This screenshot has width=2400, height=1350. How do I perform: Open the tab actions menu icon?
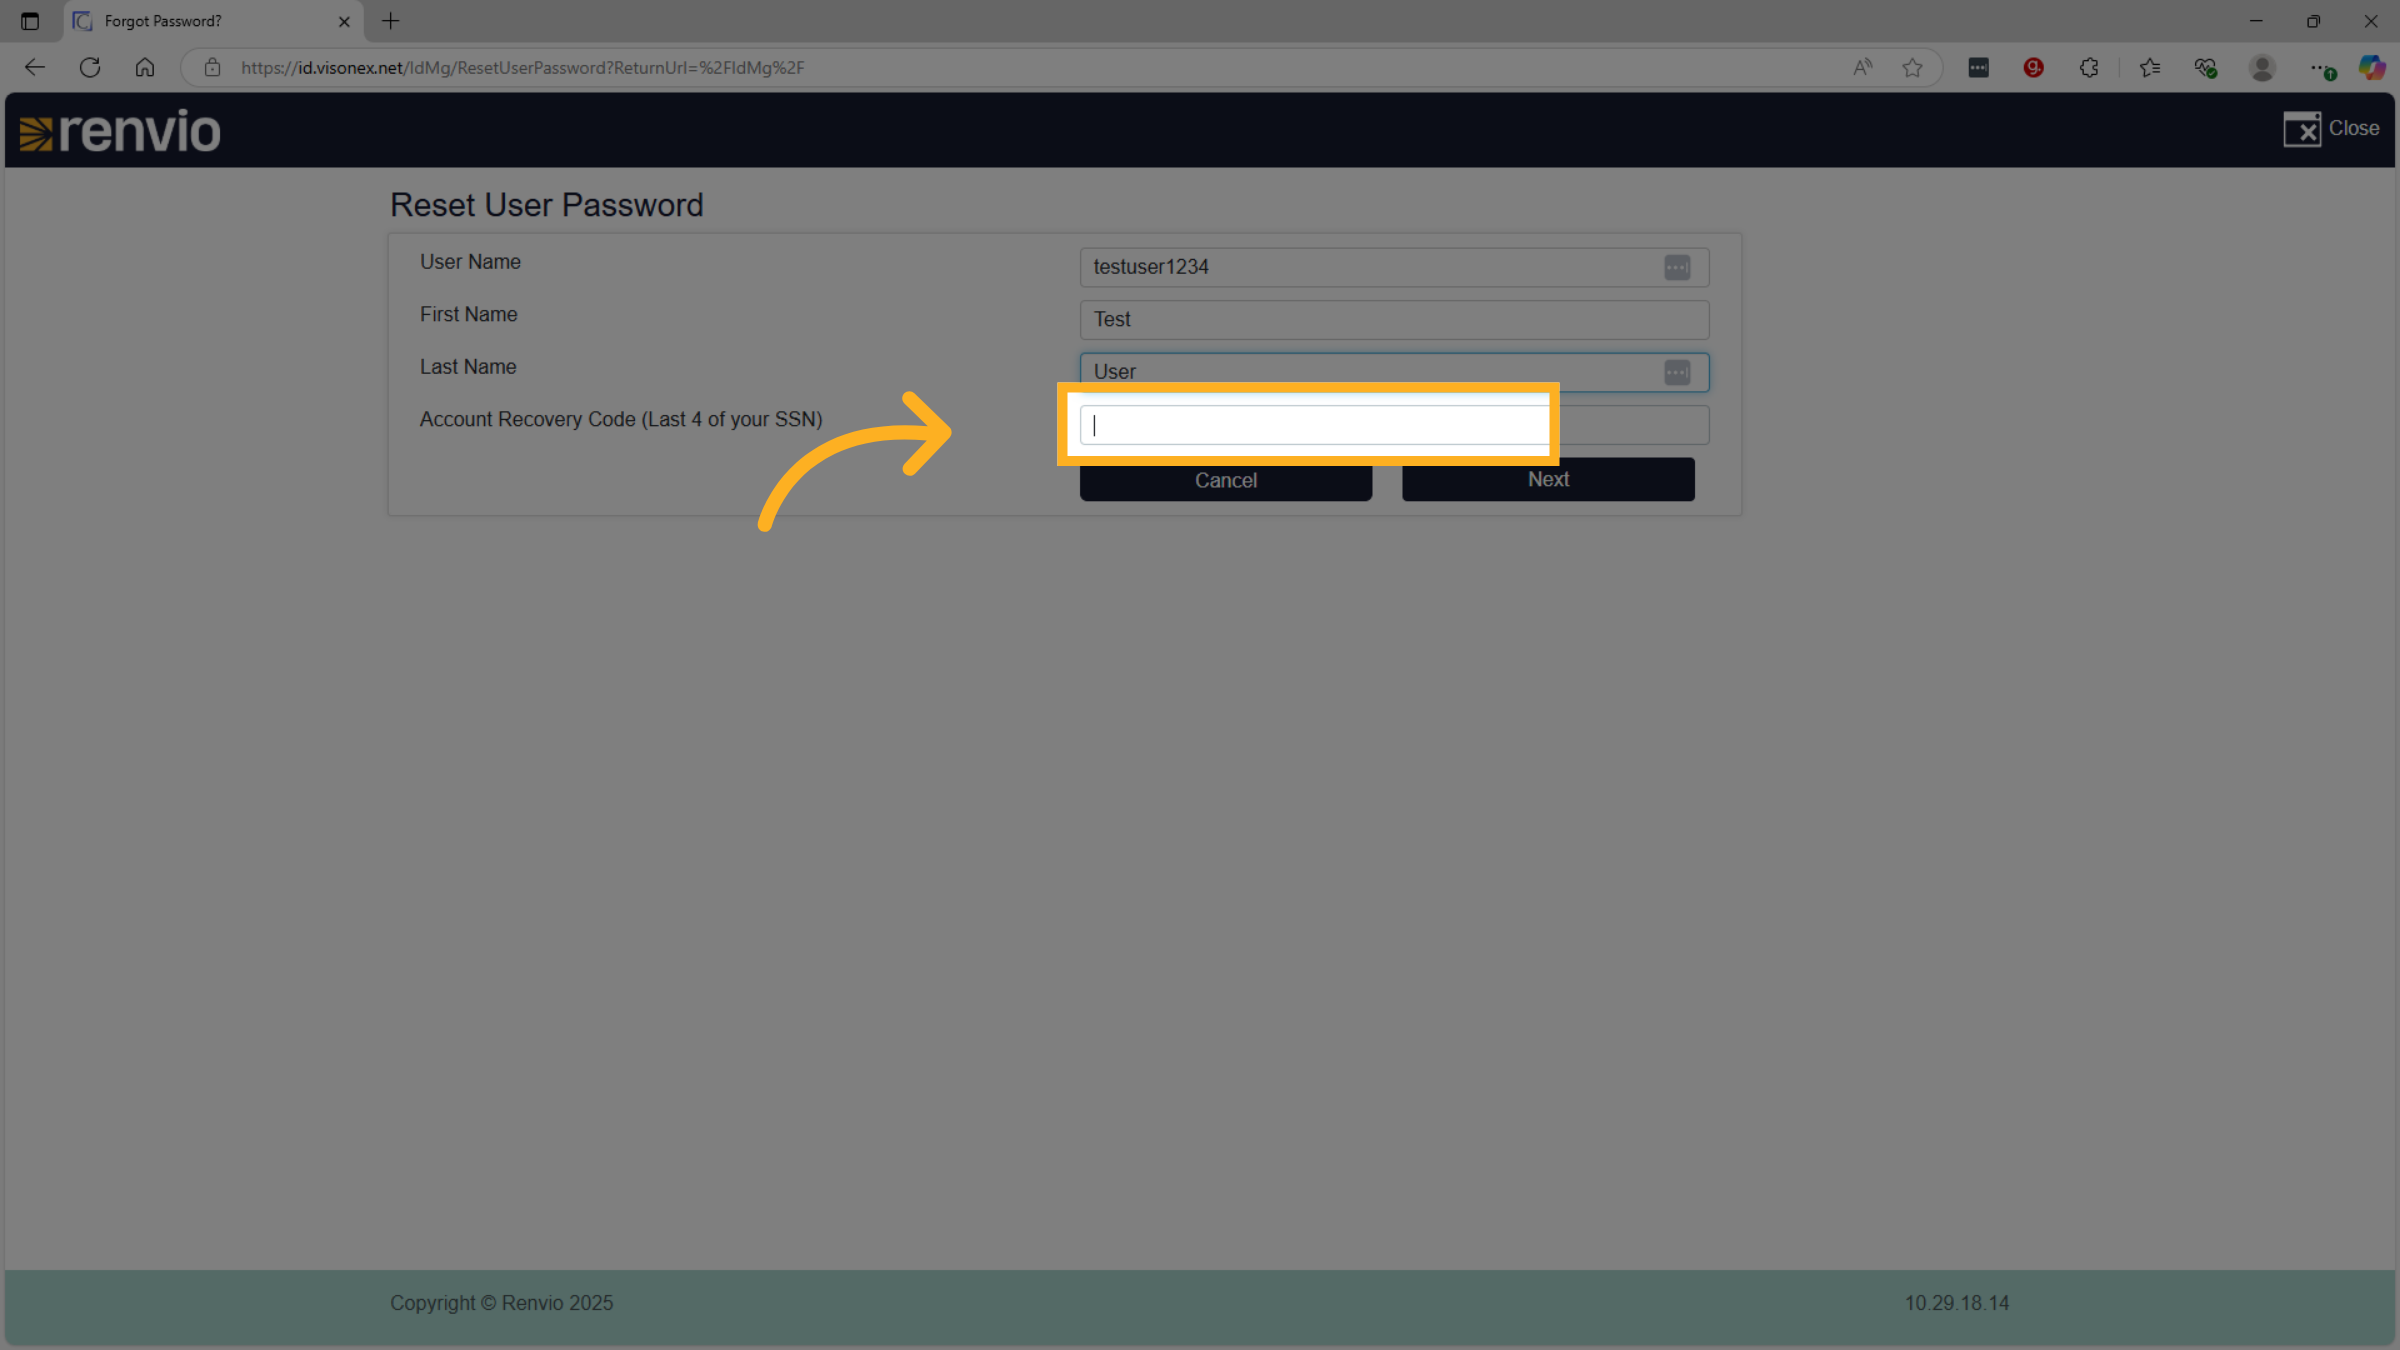click(30, 21)
